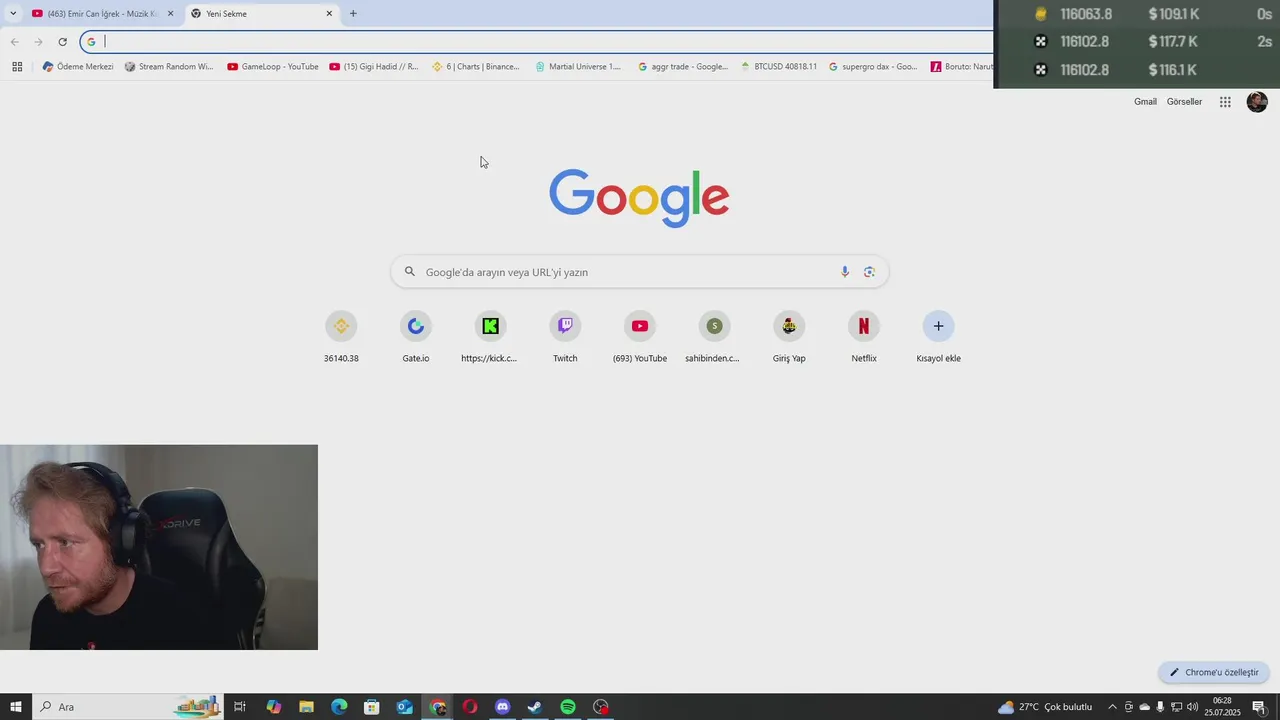Open the sahibinden.com shortcut tile
The height and width of the screenshot is (720, 1280).
[714, 337]
